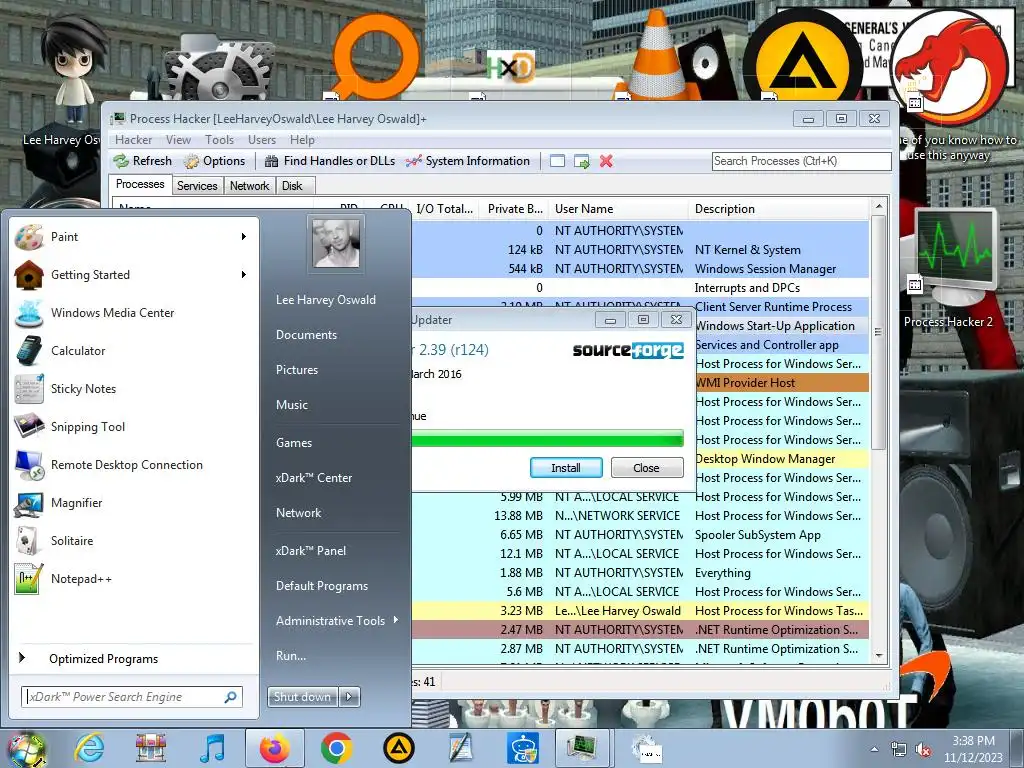Sort by Description column header
Image resolution: width=1024 pixels, height=768 pixels.
pyautogui.click(x=778, y=209)
